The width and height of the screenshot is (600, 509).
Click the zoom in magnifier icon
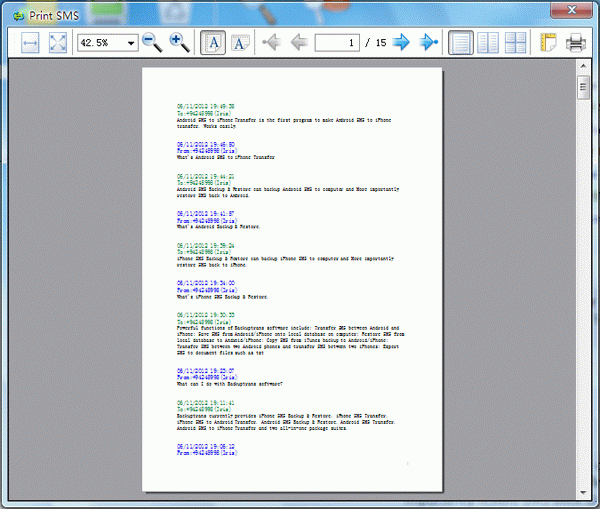pyautogui.click(x=179, y=42)
